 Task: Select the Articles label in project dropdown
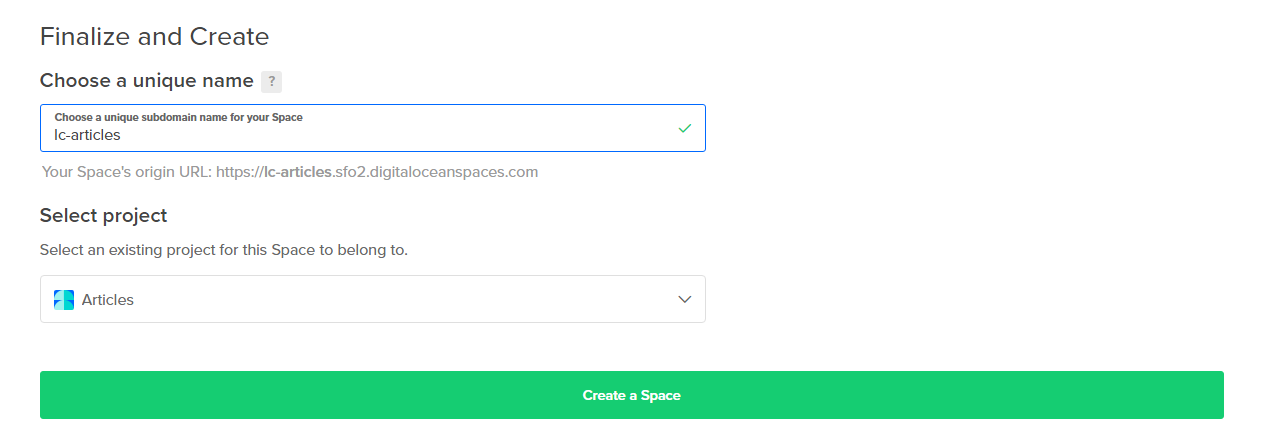tap(108, 300)
